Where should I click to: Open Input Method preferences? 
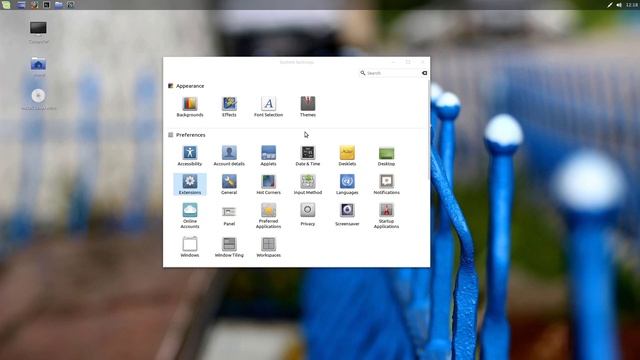pos(308,184)
